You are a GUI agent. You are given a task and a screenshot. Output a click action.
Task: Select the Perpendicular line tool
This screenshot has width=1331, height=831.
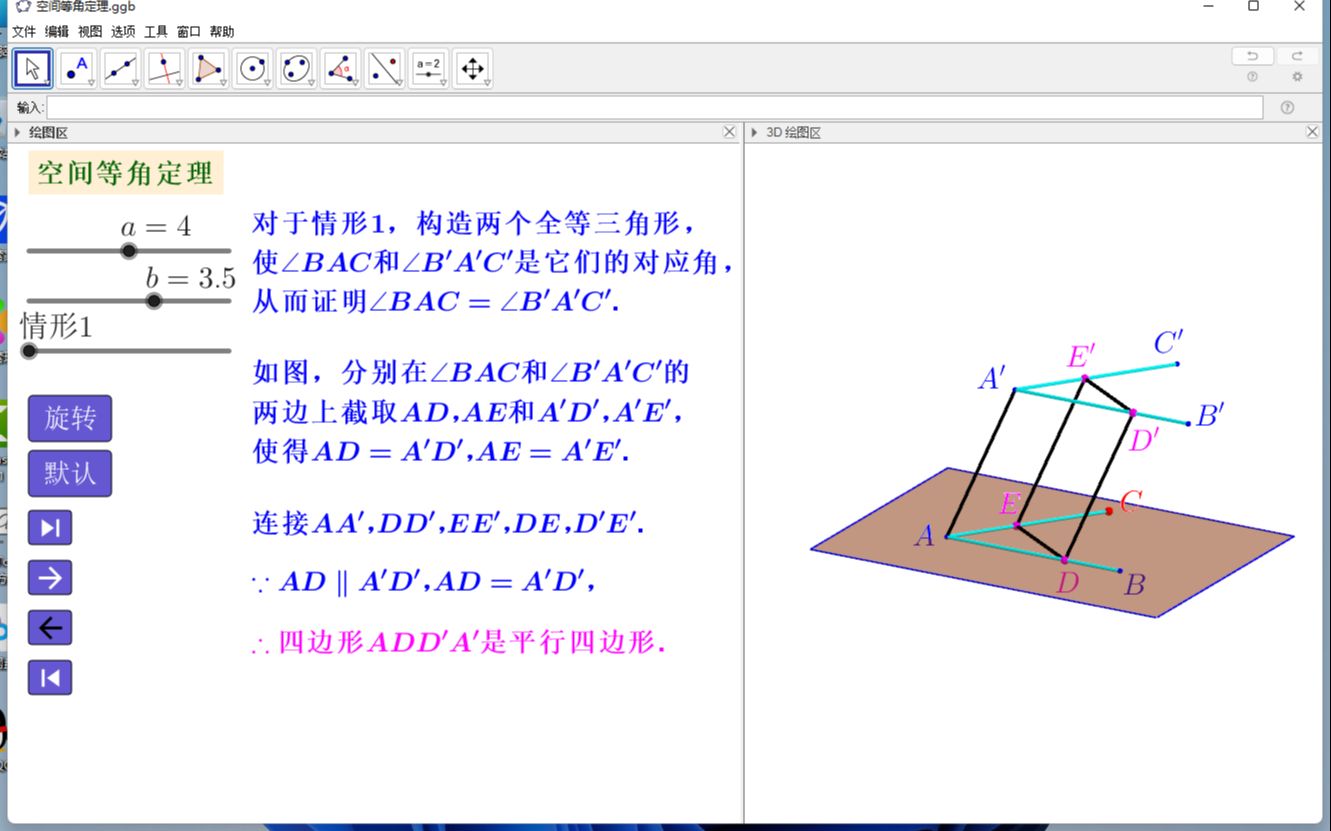[164, 69]
